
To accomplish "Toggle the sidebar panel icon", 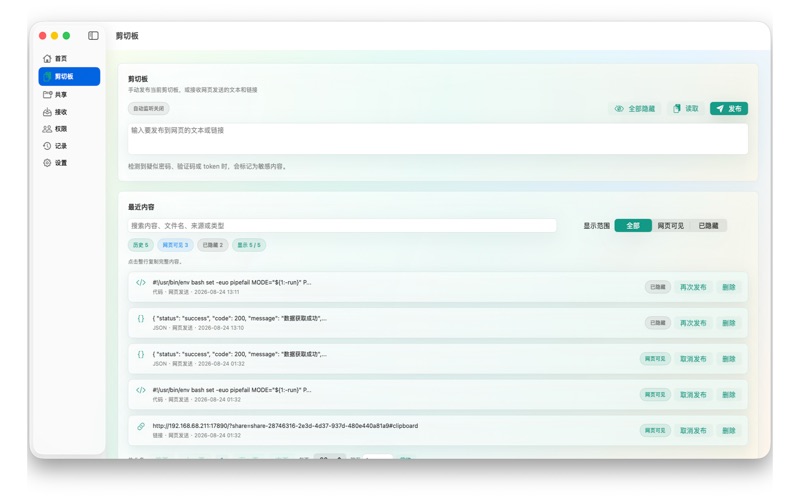I will click(x=93, y=36).
